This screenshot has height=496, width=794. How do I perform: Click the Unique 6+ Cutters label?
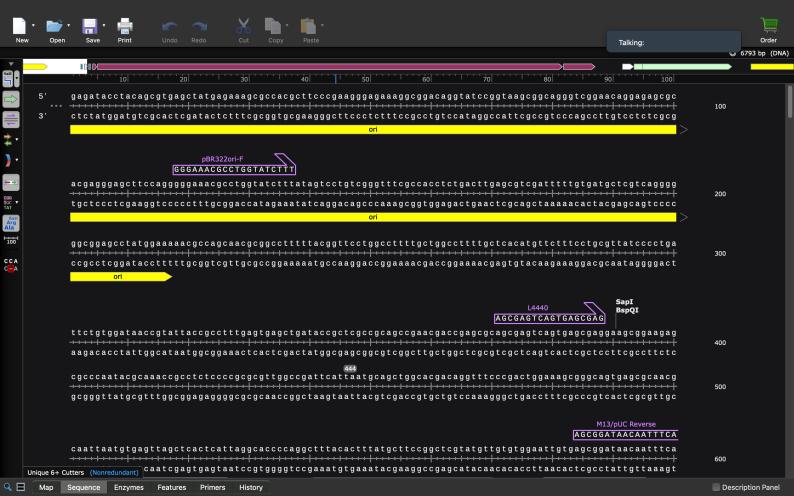click(56, 472)
